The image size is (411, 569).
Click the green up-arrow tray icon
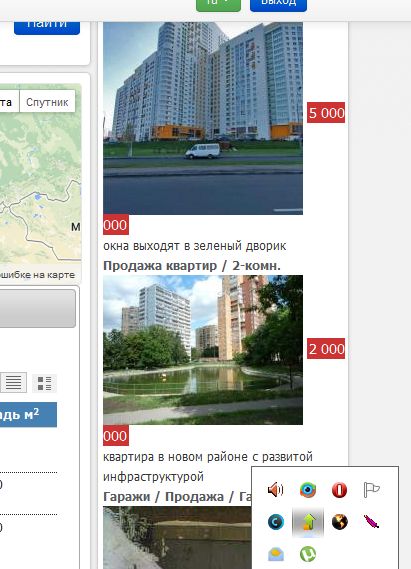(x=308, y=522)
